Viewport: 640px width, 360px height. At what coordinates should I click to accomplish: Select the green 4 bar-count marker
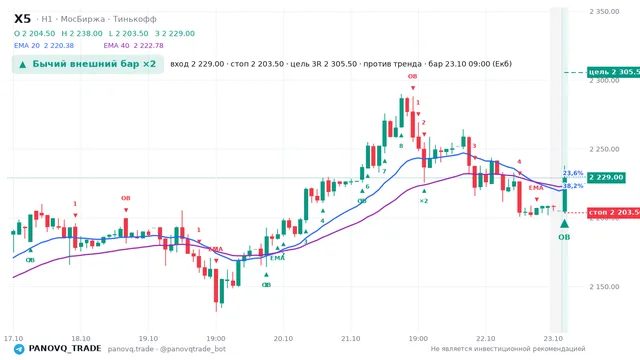point(322,221)
